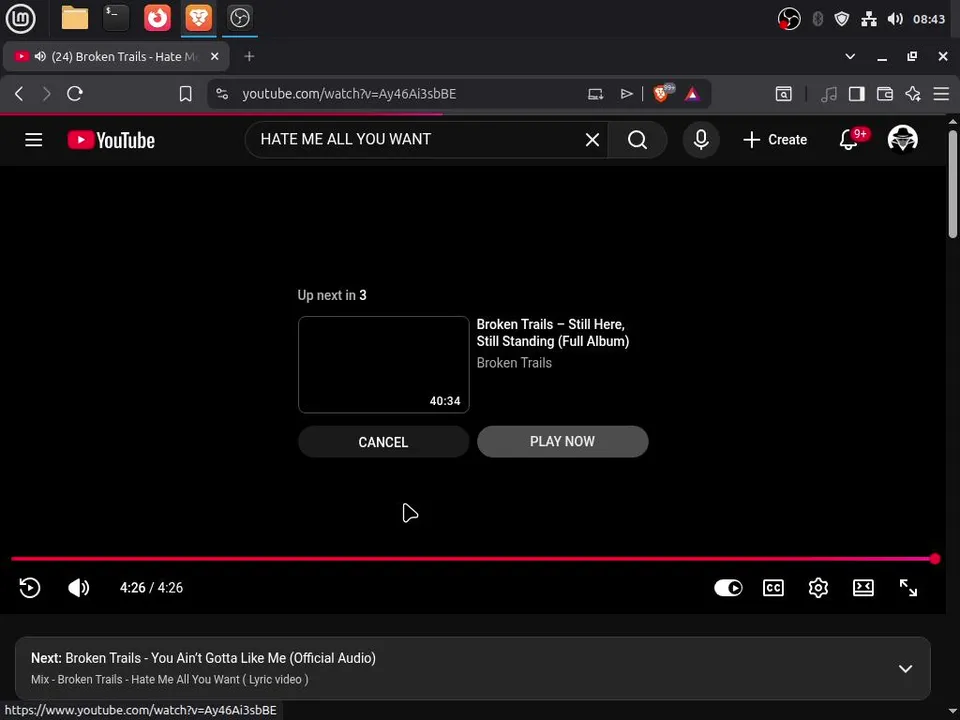The width and height of the screenshot is (960, 720).
Task: Open Brave Shields lion icon
Action: (661, 93)
